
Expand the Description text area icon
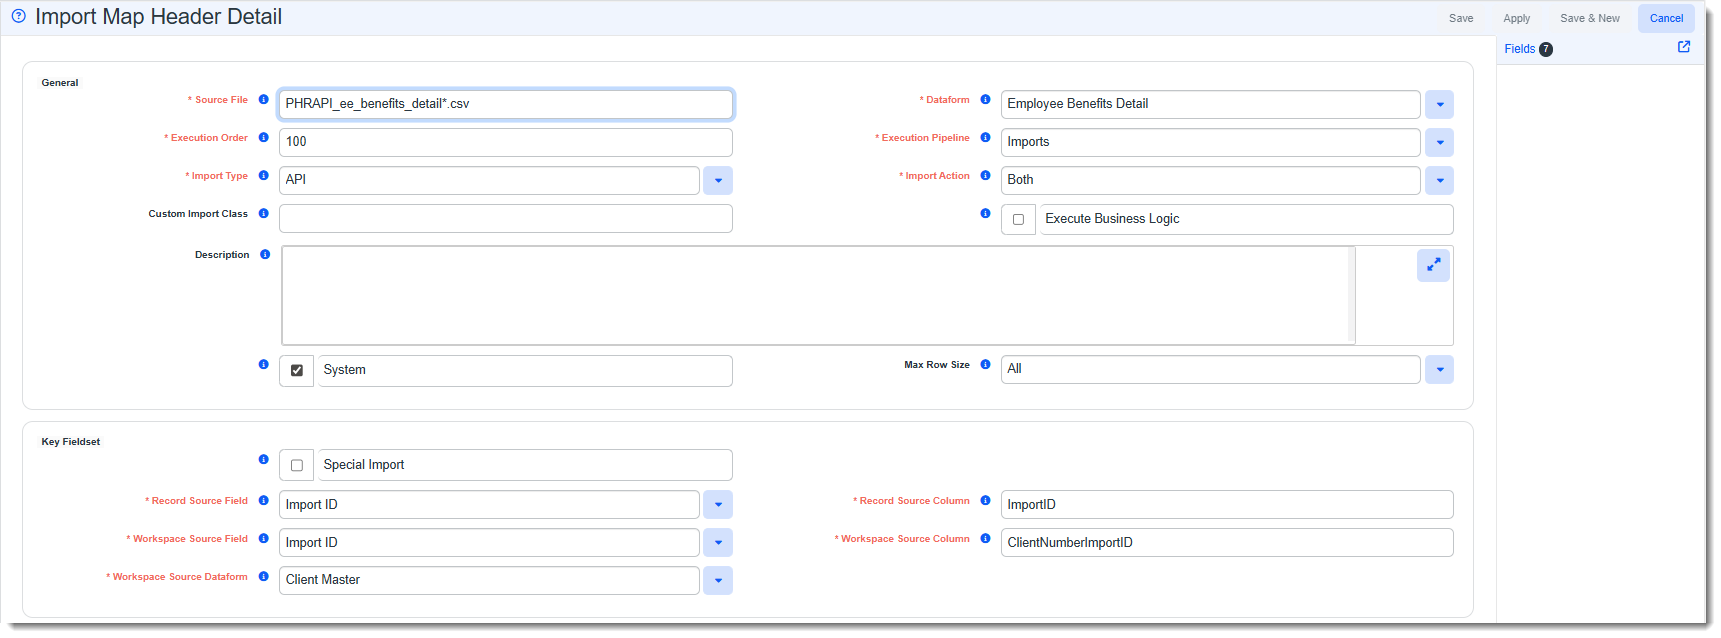[1433, 265]
